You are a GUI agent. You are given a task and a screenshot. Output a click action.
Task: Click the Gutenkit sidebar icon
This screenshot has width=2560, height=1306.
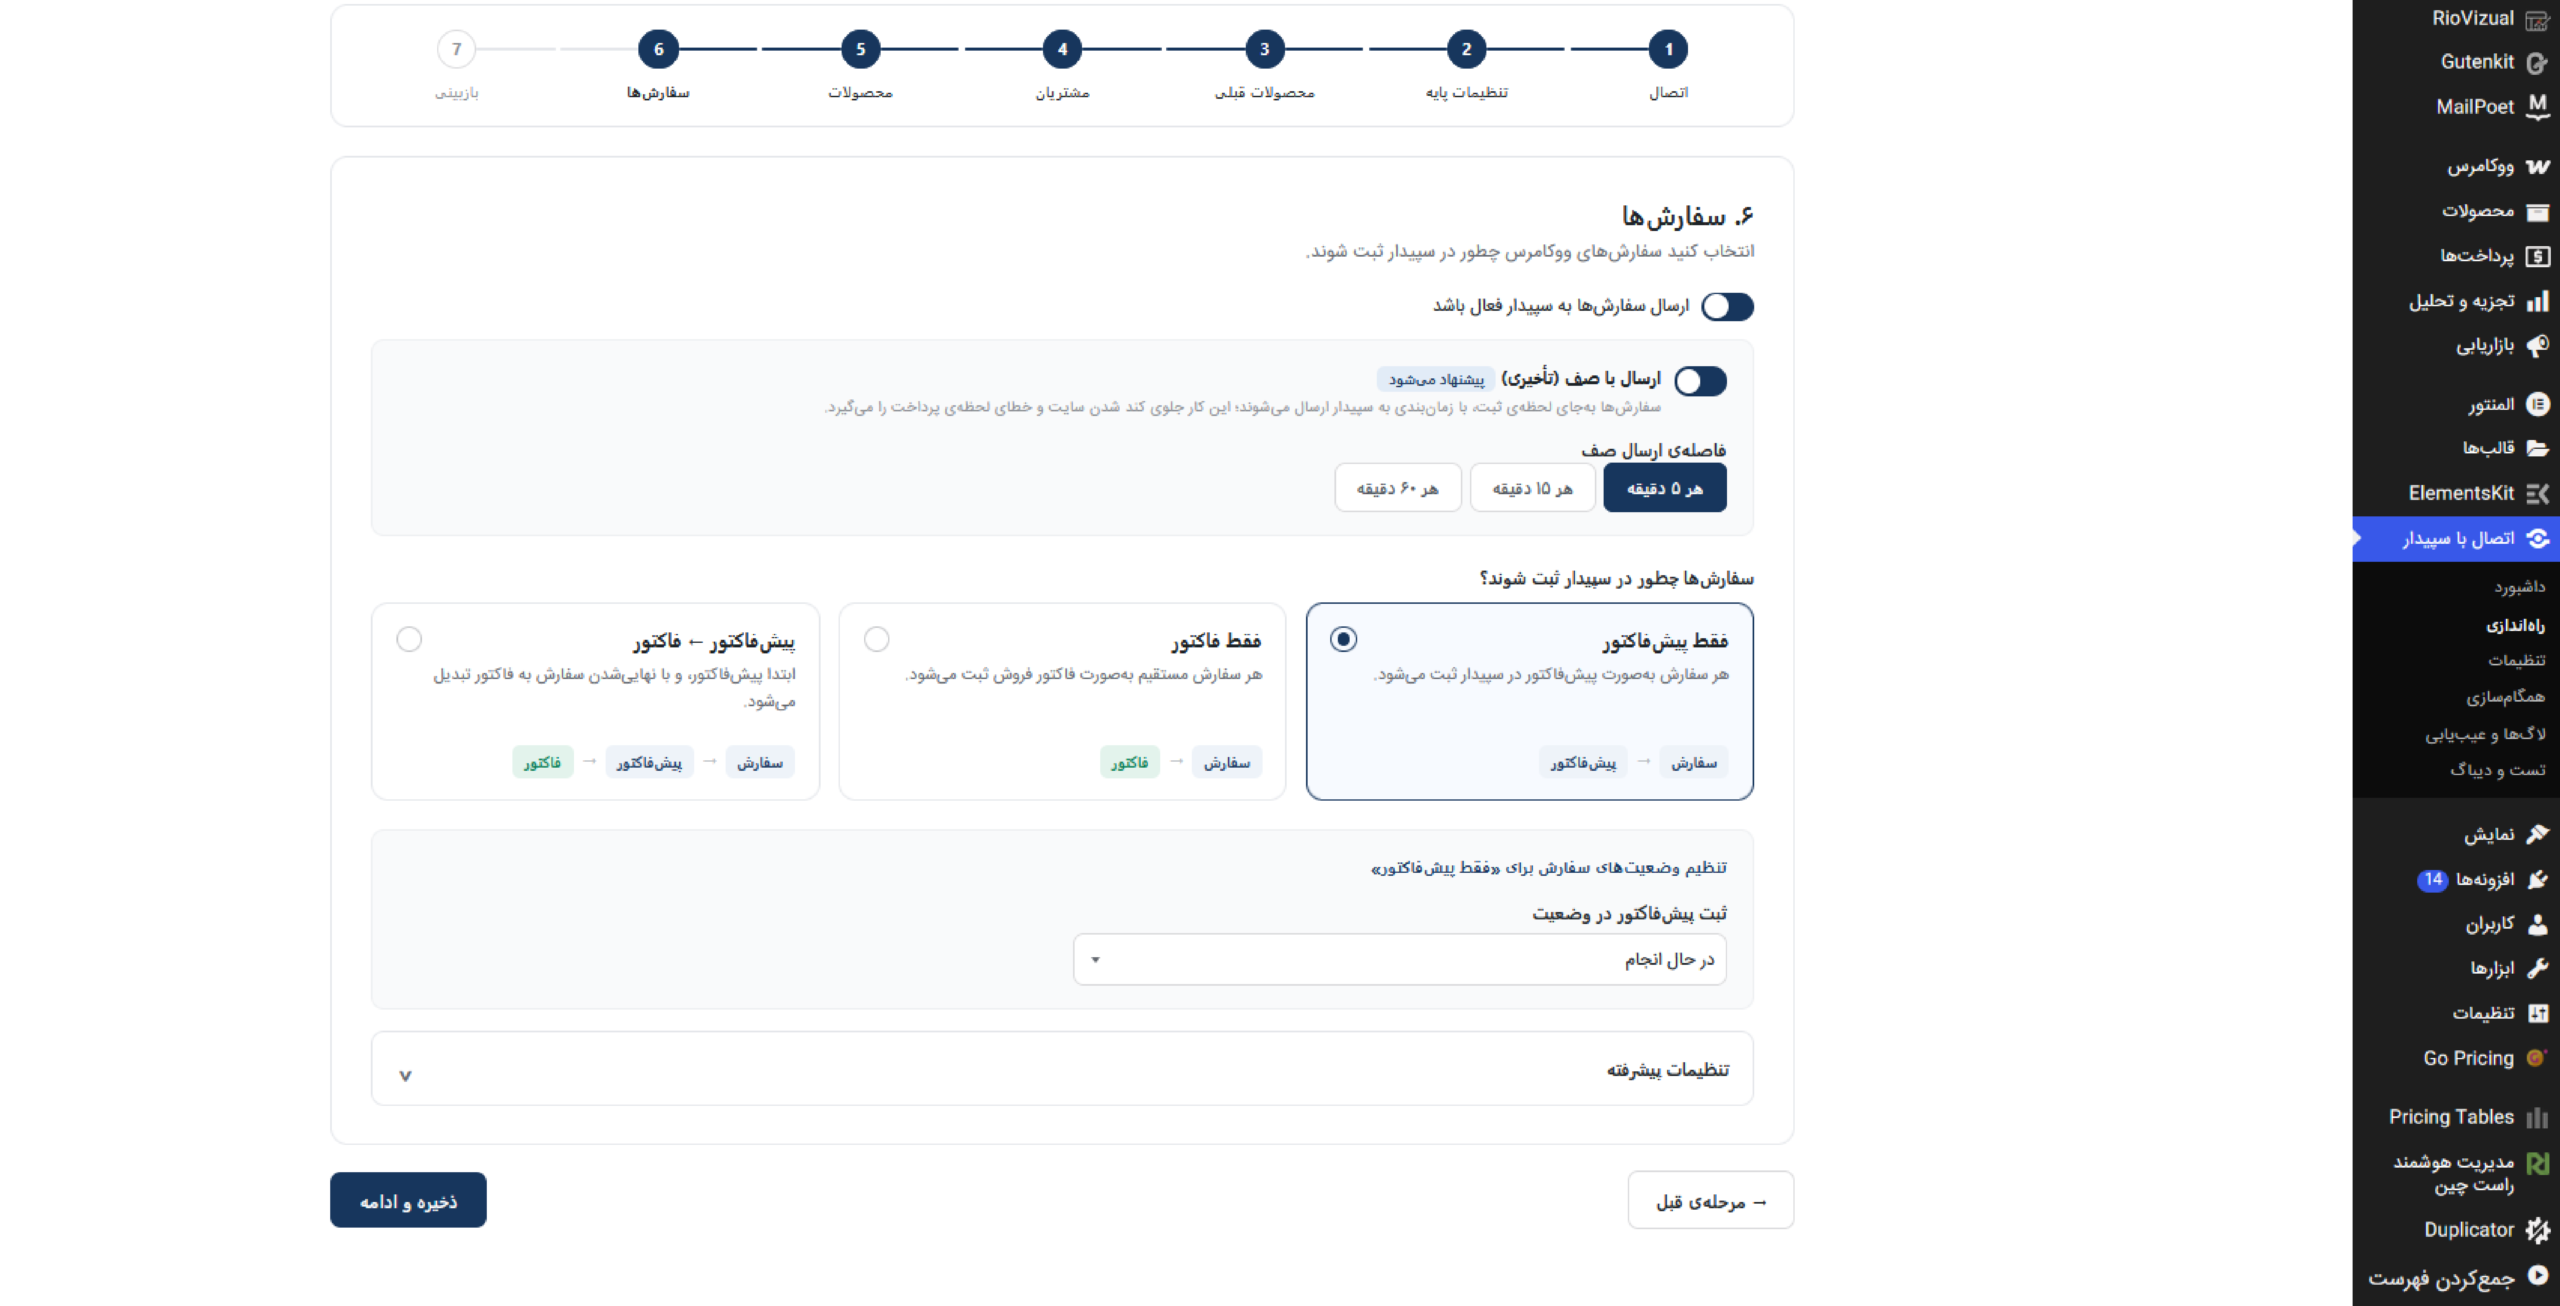2537,62
